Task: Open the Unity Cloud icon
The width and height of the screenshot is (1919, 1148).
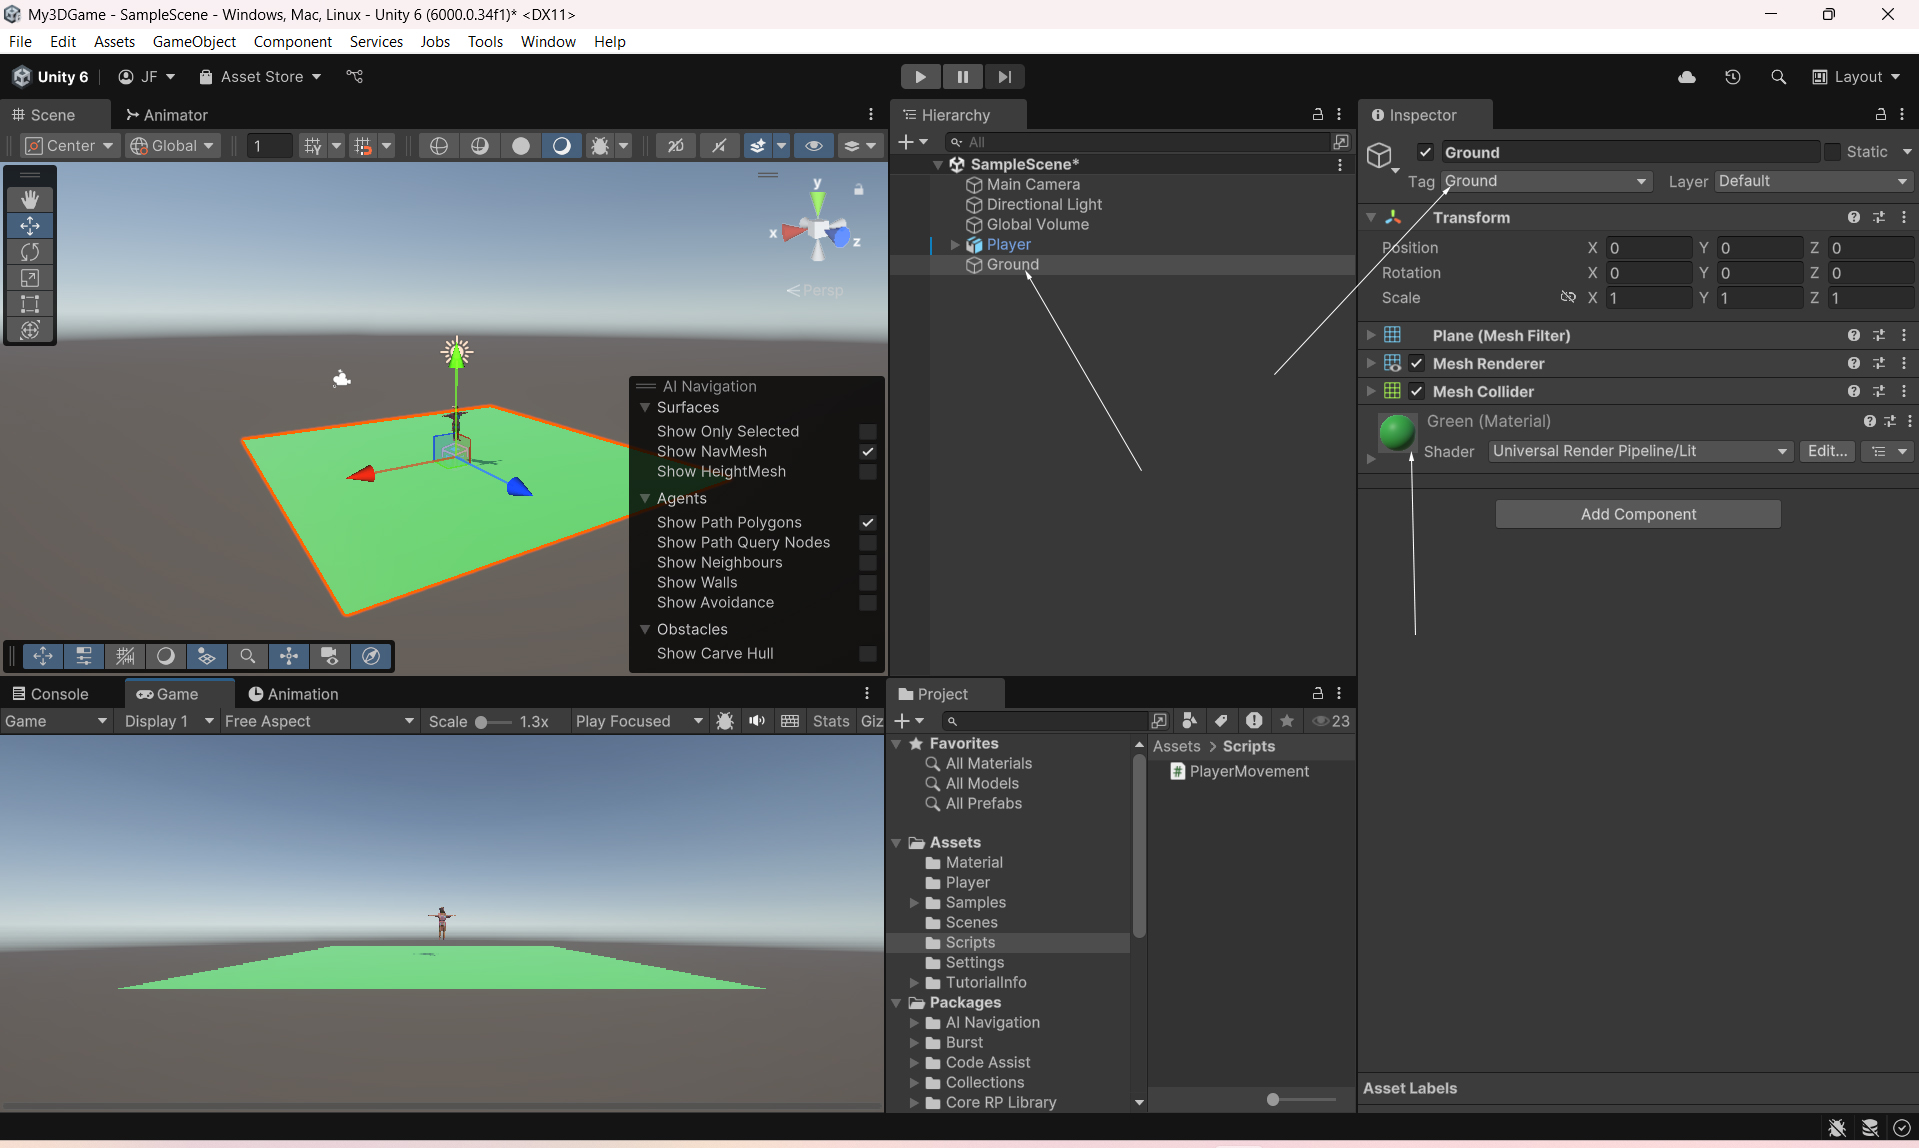Action: pyautogui.click(x=1687, y=77)
